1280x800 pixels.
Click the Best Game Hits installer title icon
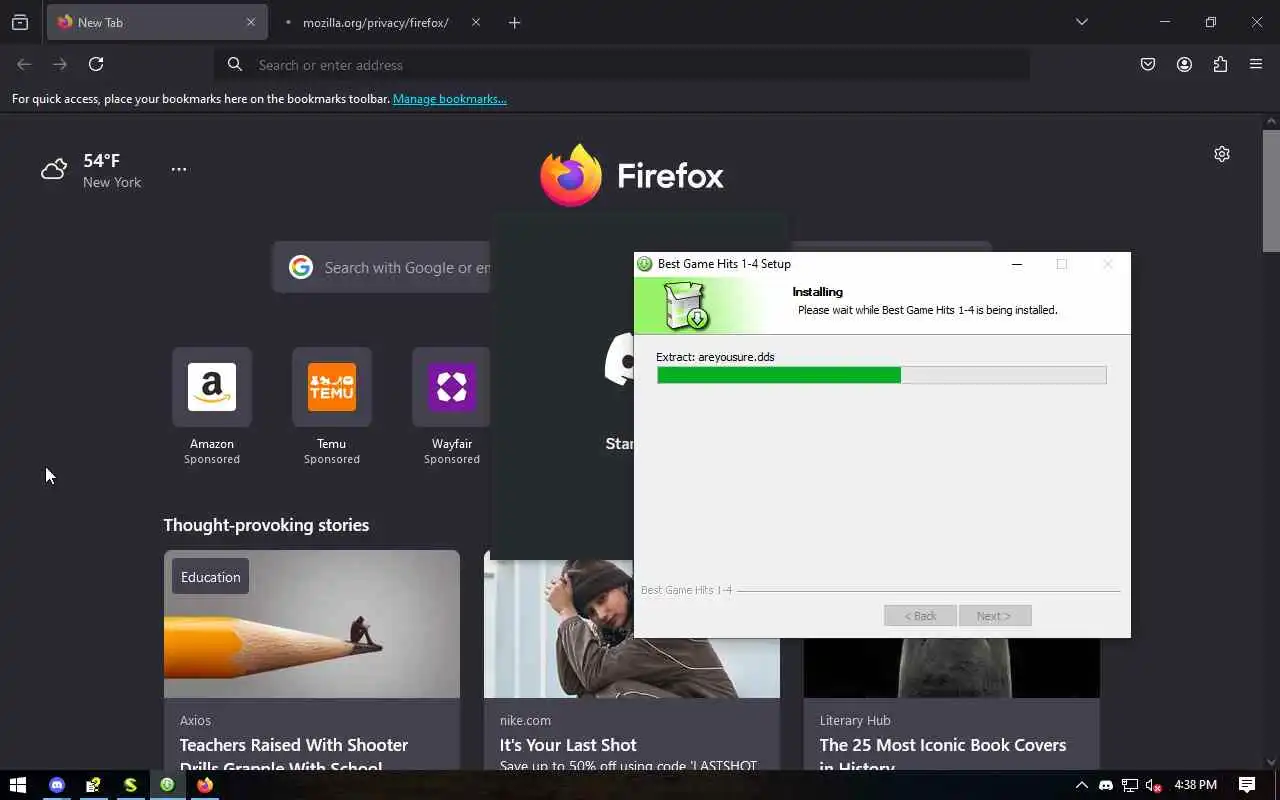(x=645, y=264)
